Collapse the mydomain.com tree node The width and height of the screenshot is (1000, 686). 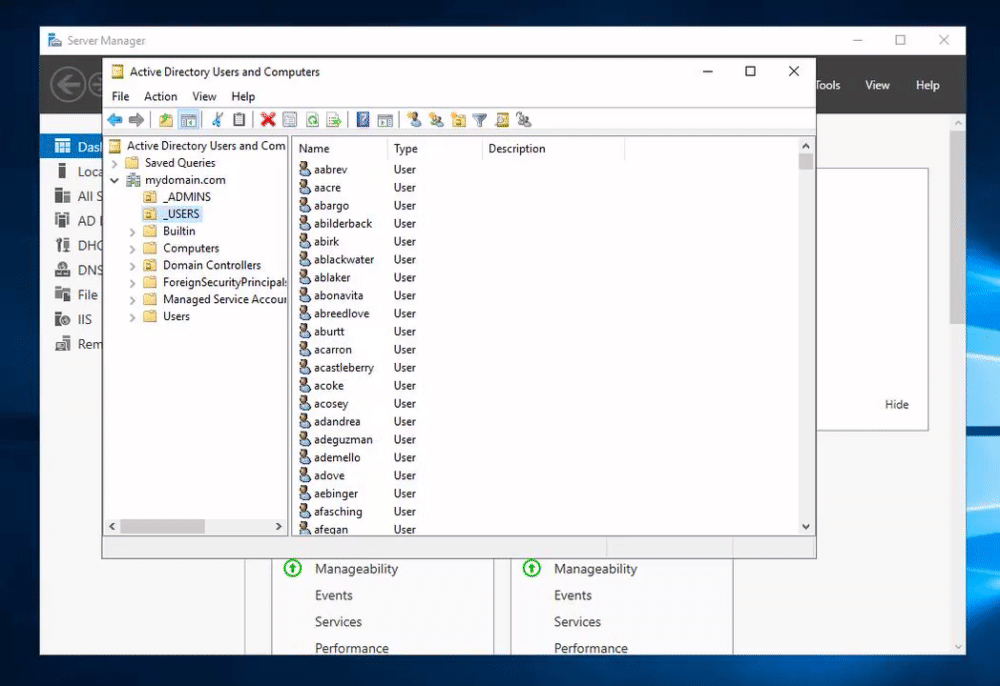click(116, 180)
